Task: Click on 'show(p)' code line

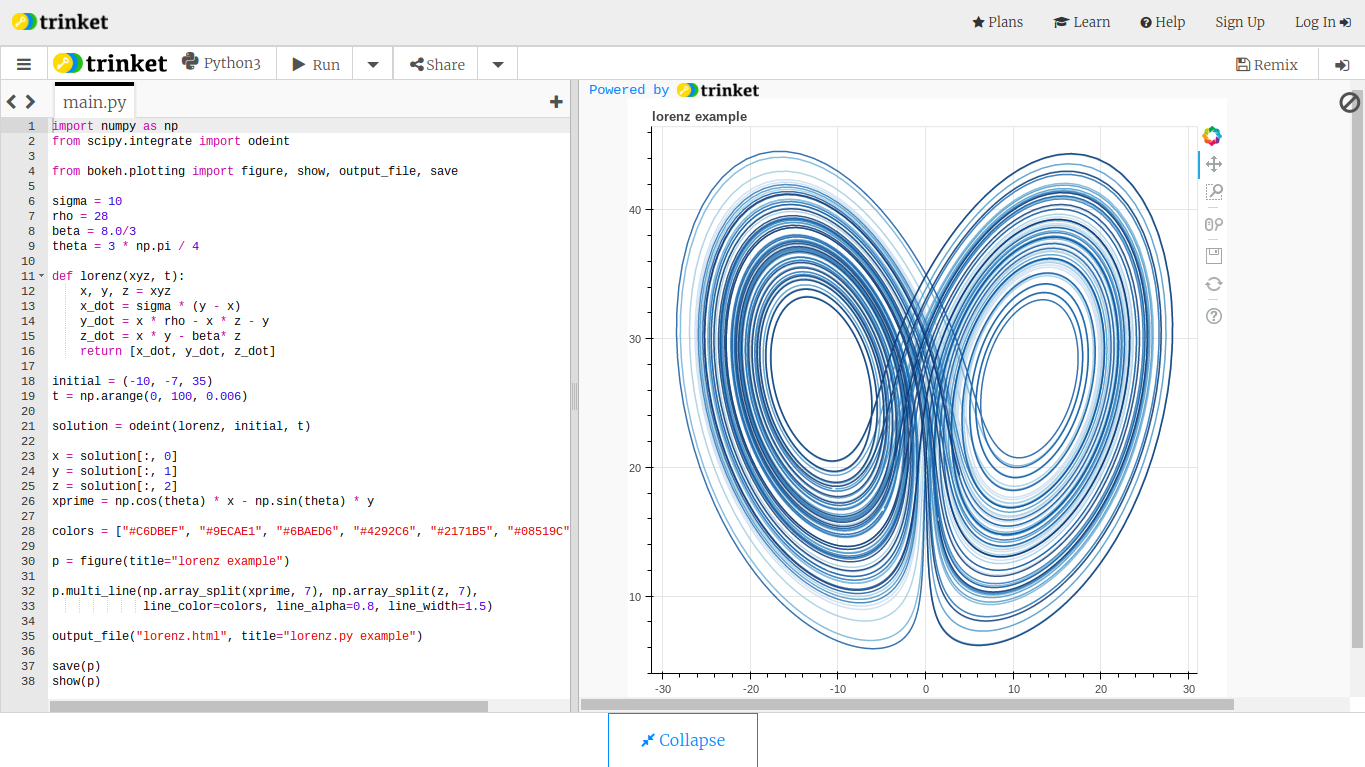Action: click(x=76, y=681)
